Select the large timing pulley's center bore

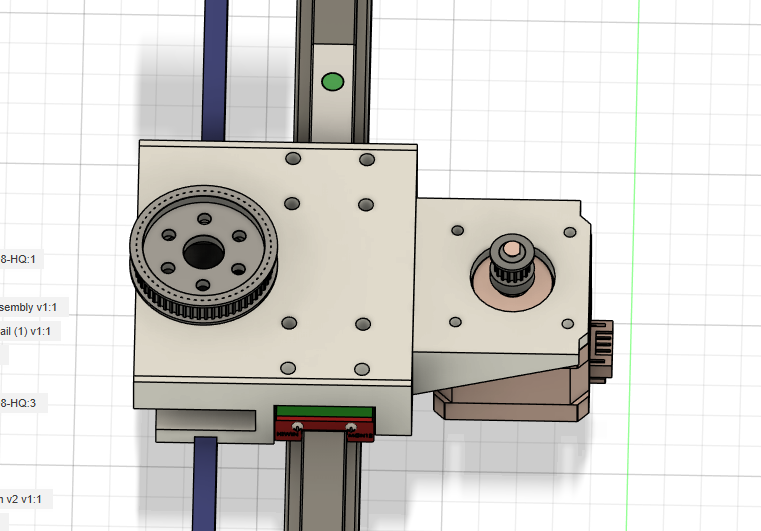coord(203,251)
